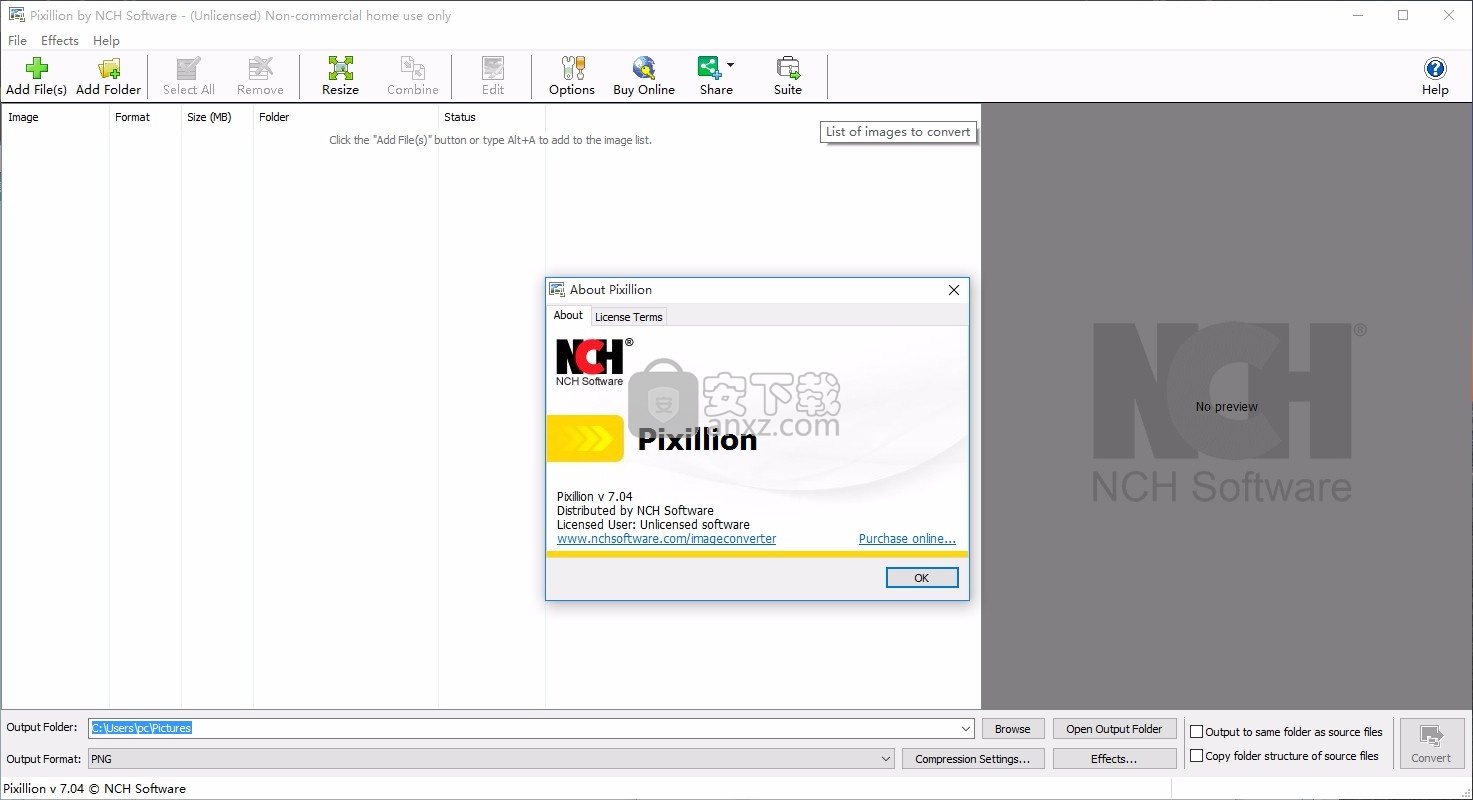Click OK in About Pixillion dialog

click(922, 578)
